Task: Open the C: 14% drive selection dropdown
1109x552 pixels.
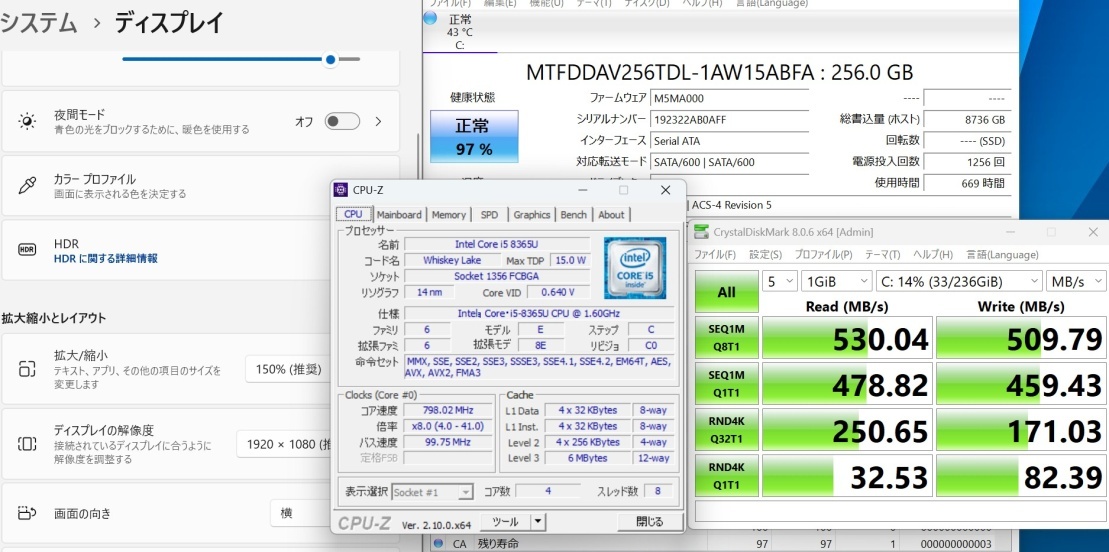Action: coord(958,282)
